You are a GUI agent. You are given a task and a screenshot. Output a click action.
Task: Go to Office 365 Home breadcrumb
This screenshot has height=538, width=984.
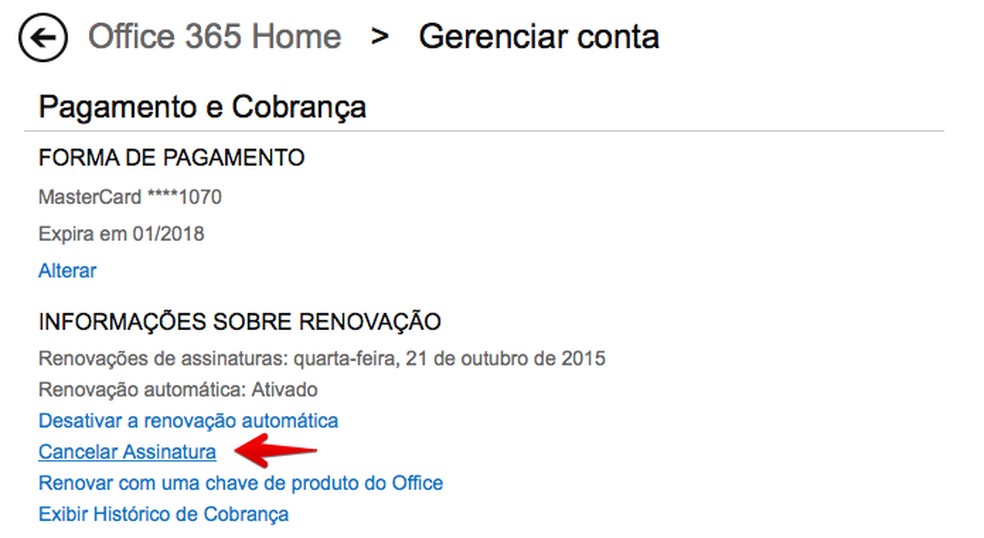pos(214,37)
